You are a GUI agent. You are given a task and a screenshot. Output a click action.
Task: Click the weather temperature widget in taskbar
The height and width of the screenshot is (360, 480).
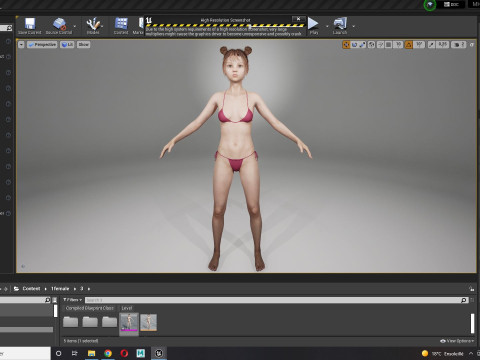coord(442,354)
